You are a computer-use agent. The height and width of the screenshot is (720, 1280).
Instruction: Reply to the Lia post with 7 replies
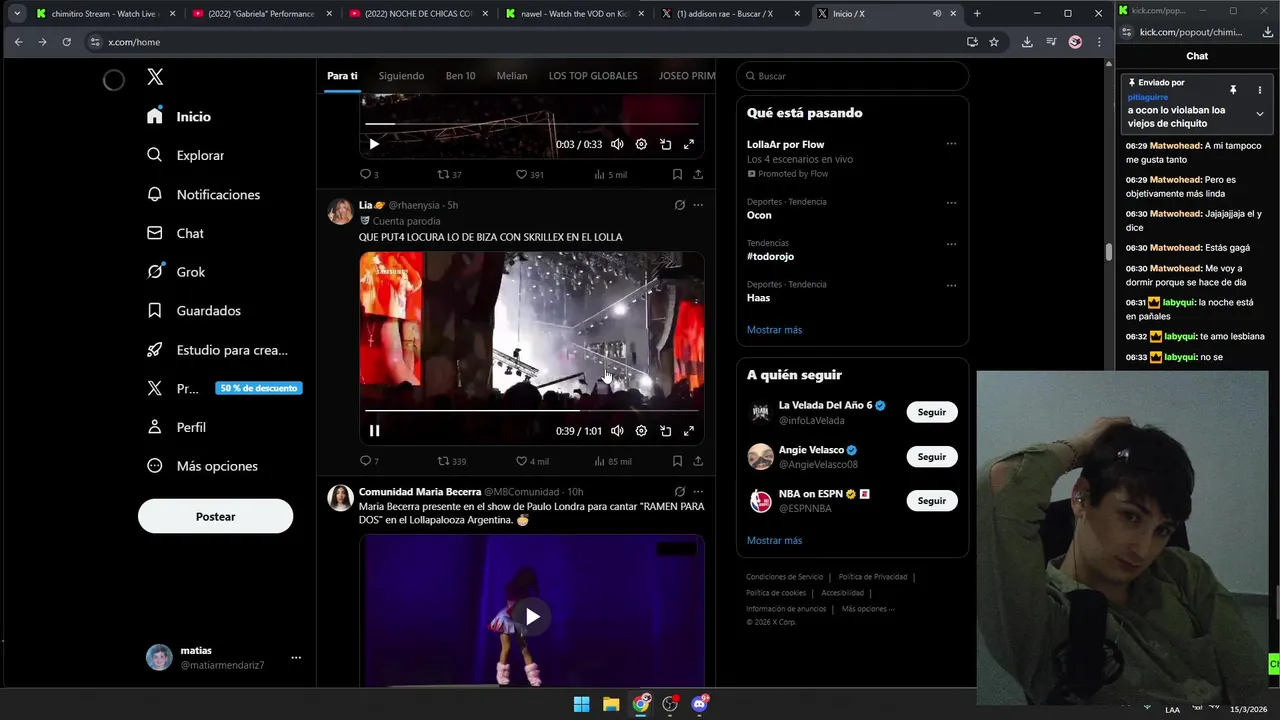pos(369,461)
